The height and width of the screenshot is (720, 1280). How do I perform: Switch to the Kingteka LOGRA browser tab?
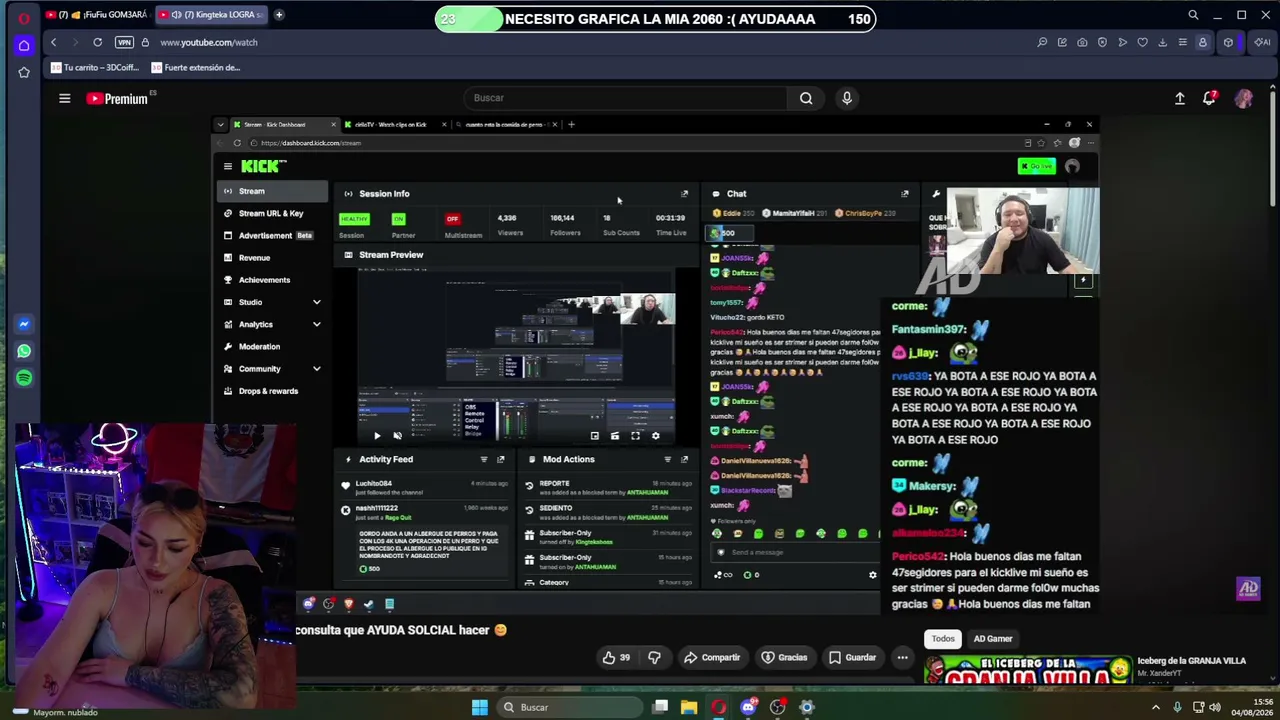pos(212,15)
